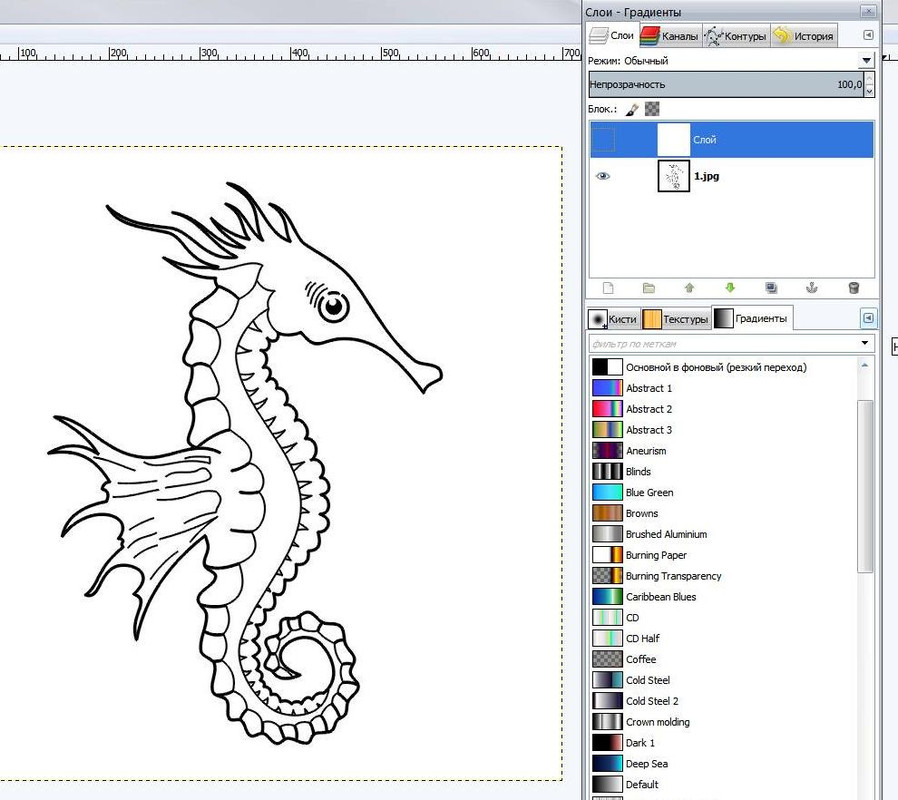
Task: Toggle lock alpha channel checkerboard icon
Action: [x=652, y=109]
